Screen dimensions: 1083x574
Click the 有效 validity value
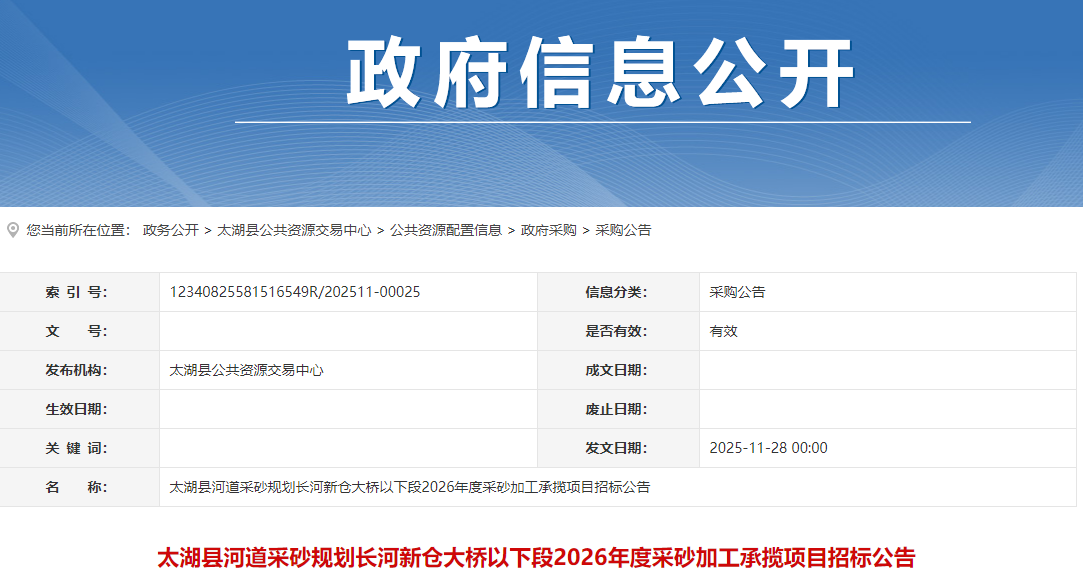(x=723, y=331)
